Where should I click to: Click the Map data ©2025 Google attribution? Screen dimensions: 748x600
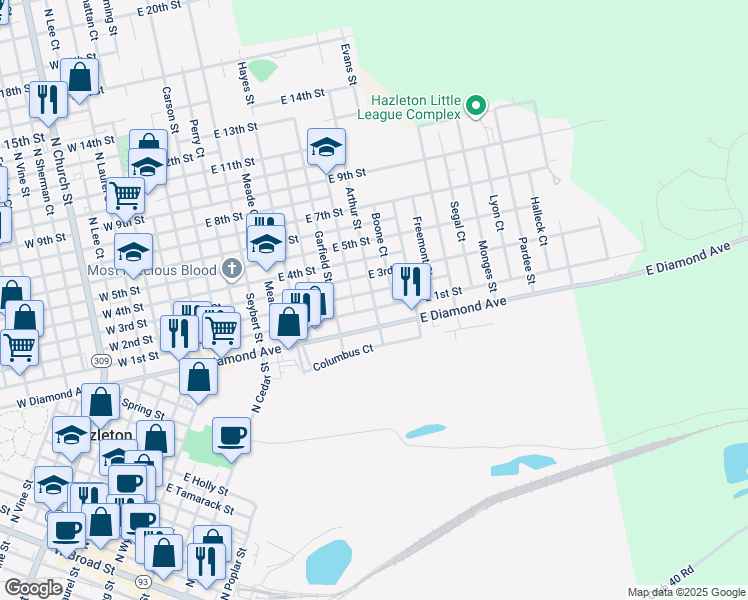pos(686,592)
